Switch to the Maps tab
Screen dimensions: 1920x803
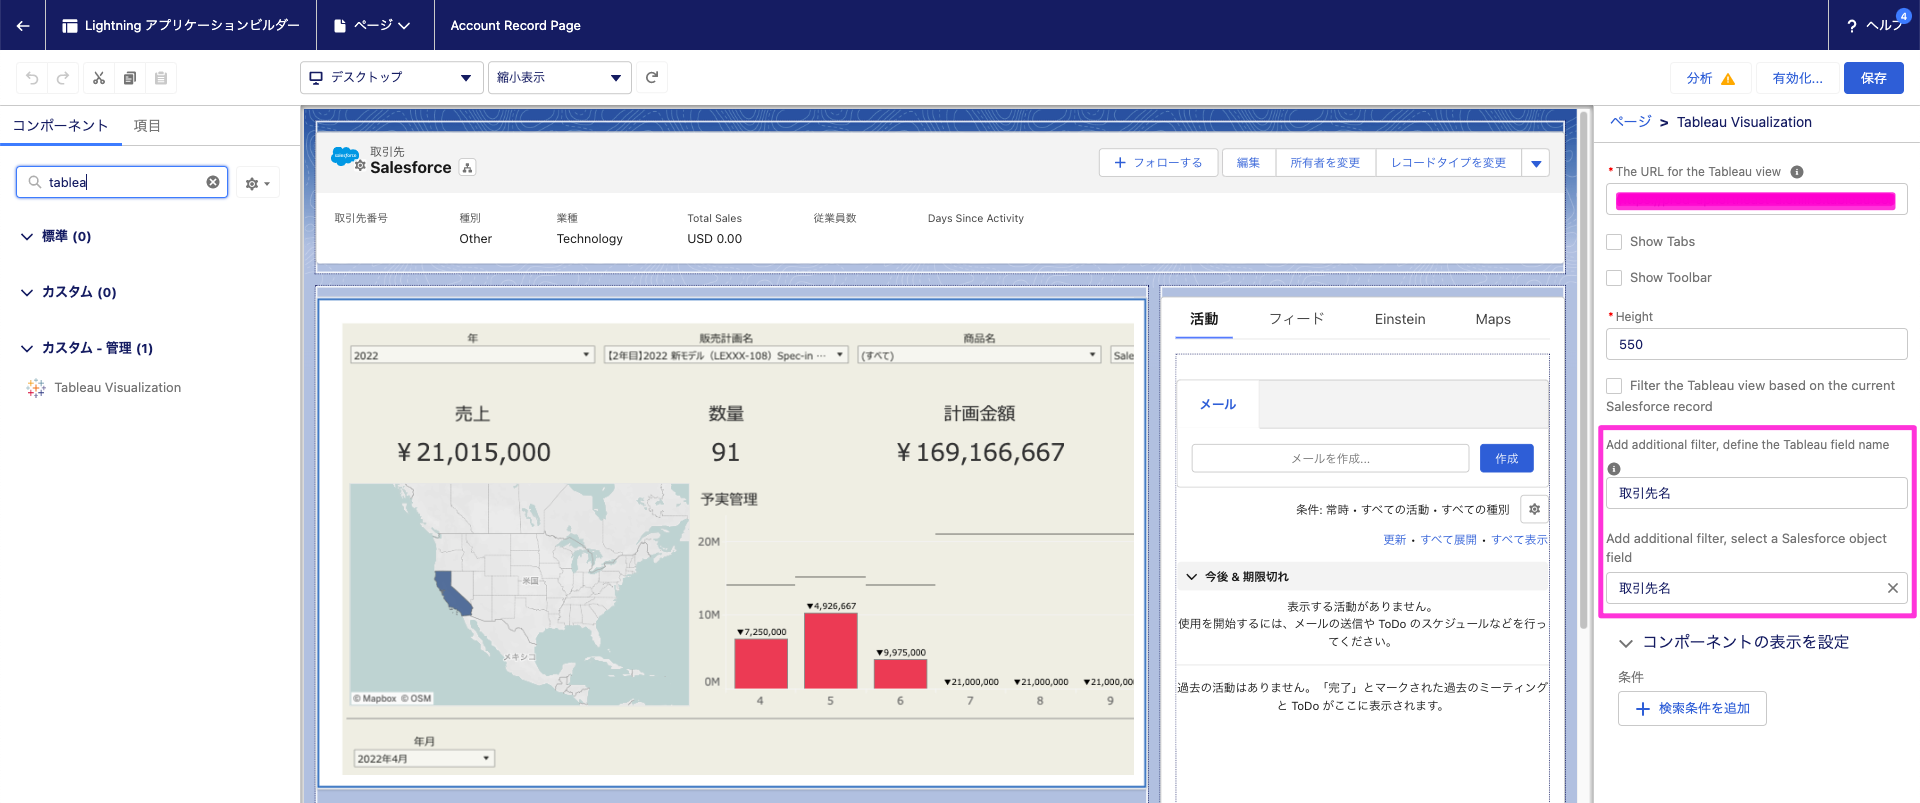pos(1493,319)
